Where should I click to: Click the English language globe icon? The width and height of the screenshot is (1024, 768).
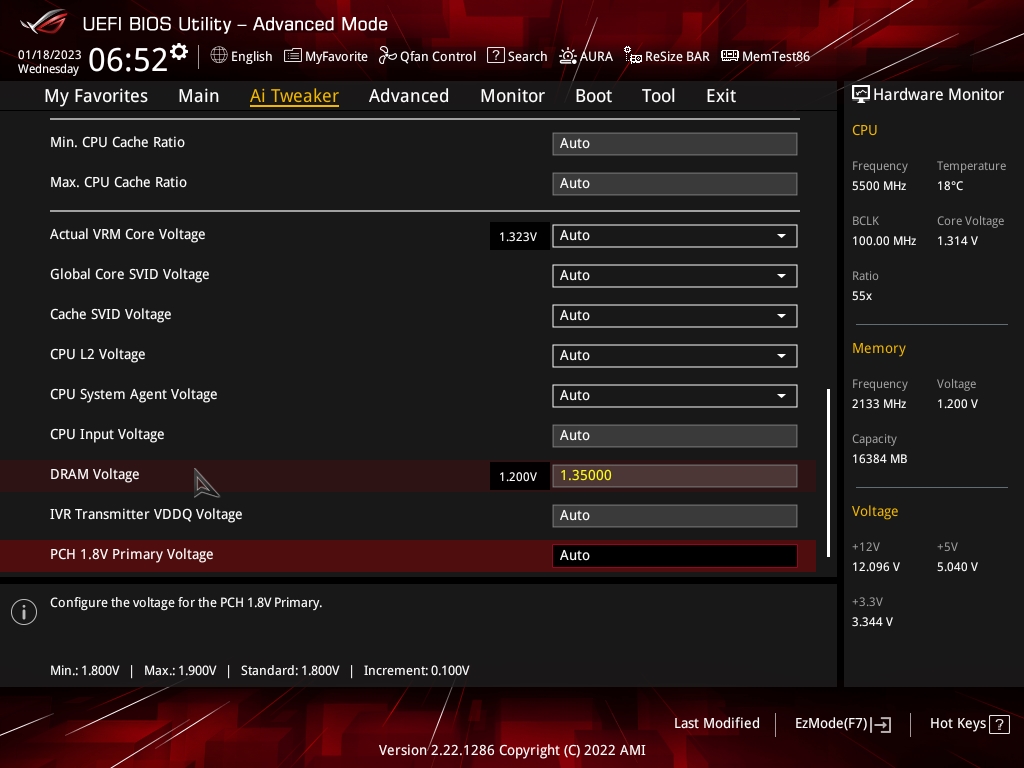219,56
